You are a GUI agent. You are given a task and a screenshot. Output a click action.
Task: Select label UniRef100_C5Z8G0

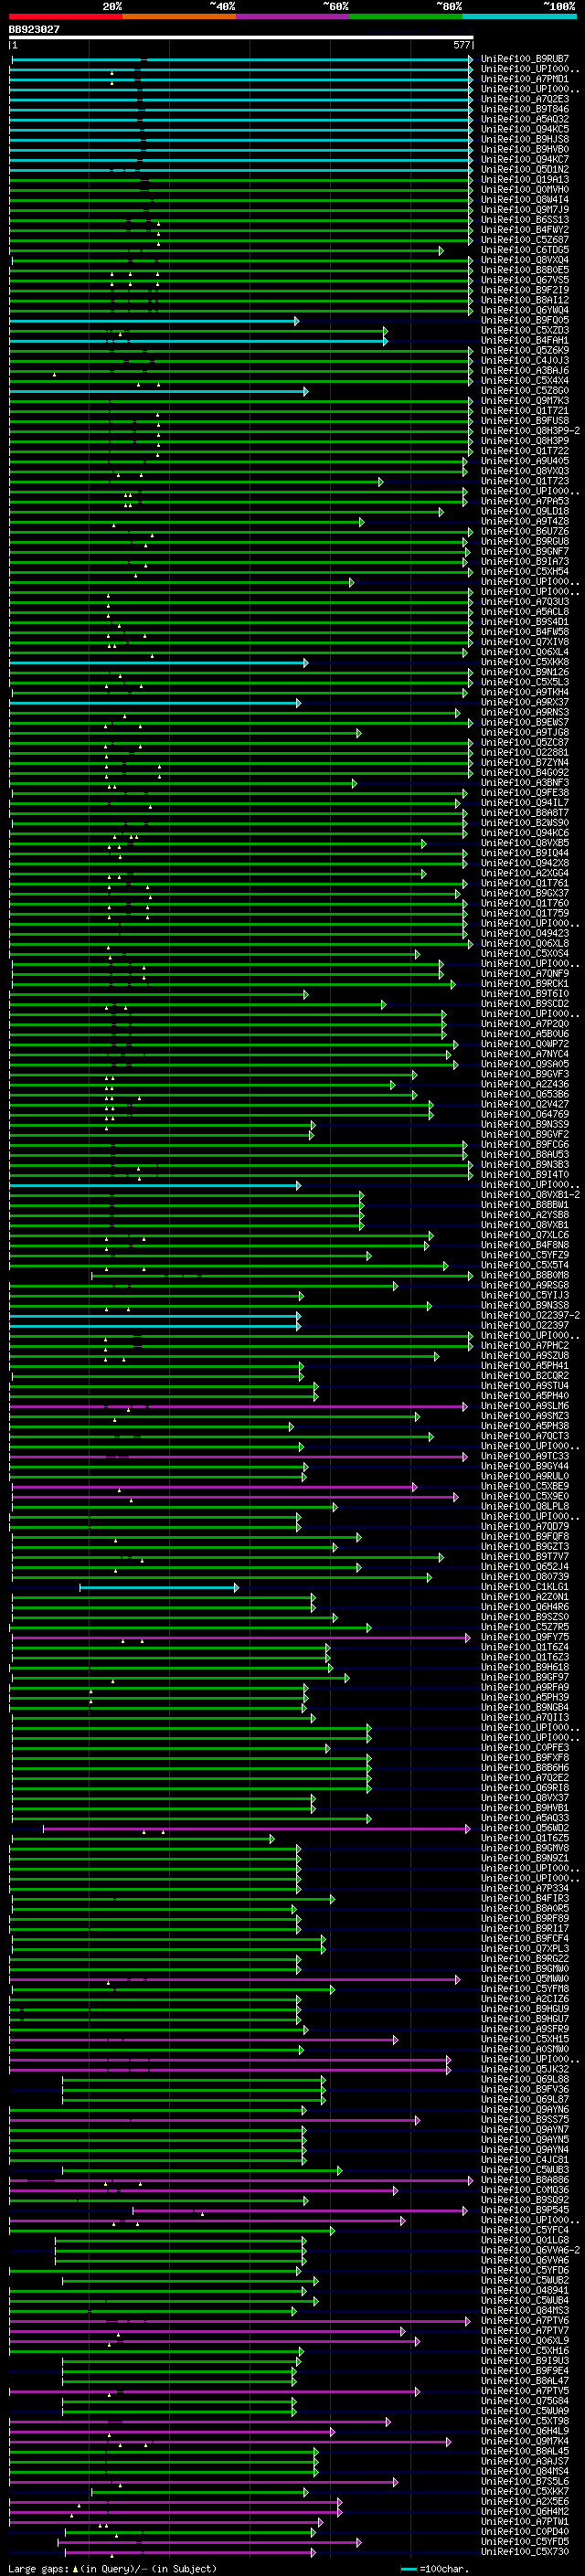click(524, 390)
